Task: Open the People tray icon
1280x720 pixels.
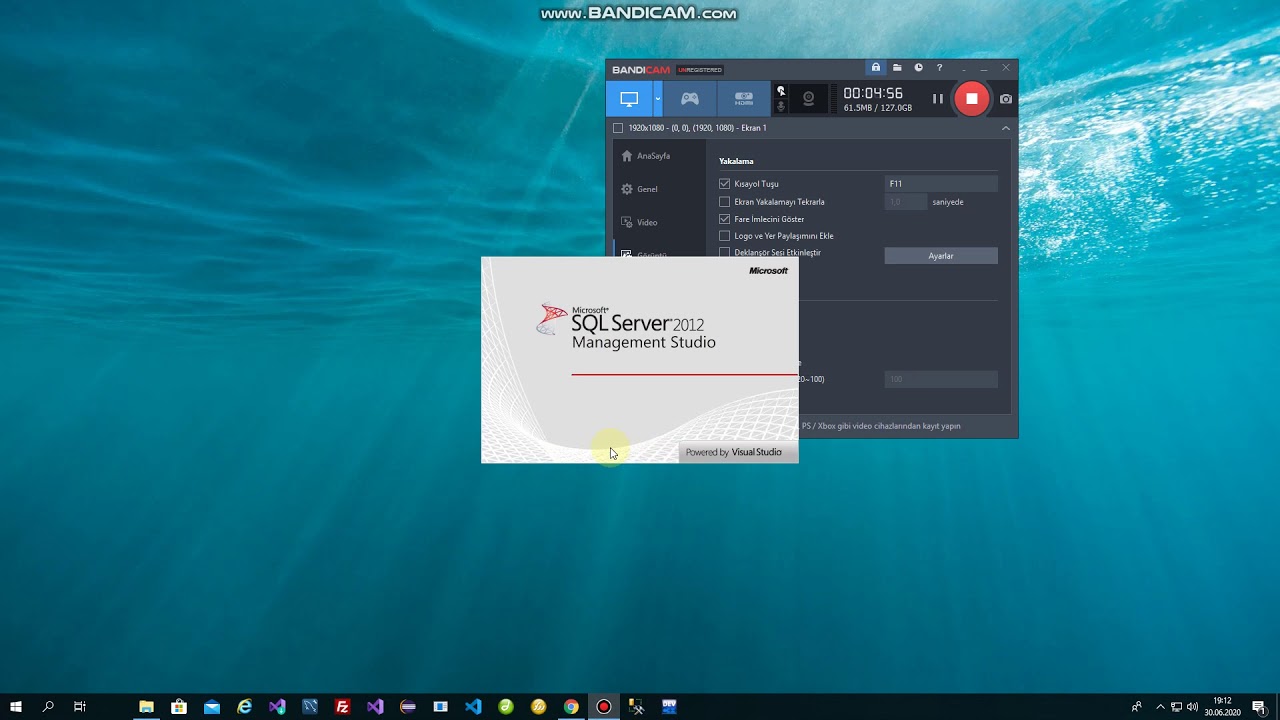Action: pyautogui.click(x=1137, y=706)
